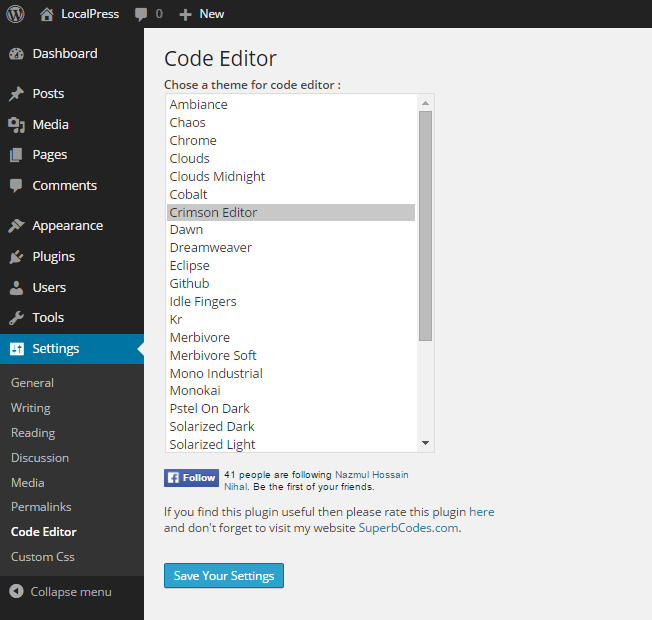Click the Facebook f logo on Follow button
Image resolution: width=652 pixels, height=620 pixels.
tap(173, 478)
